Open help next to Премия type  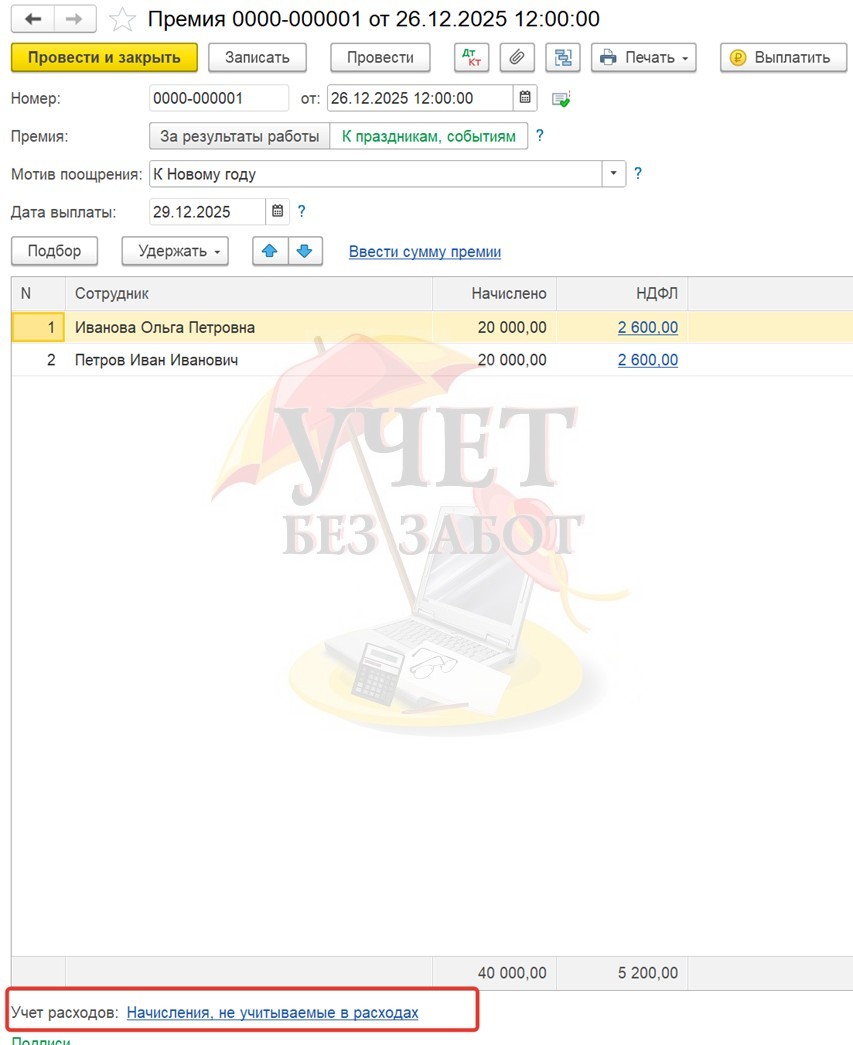[540, 135]
